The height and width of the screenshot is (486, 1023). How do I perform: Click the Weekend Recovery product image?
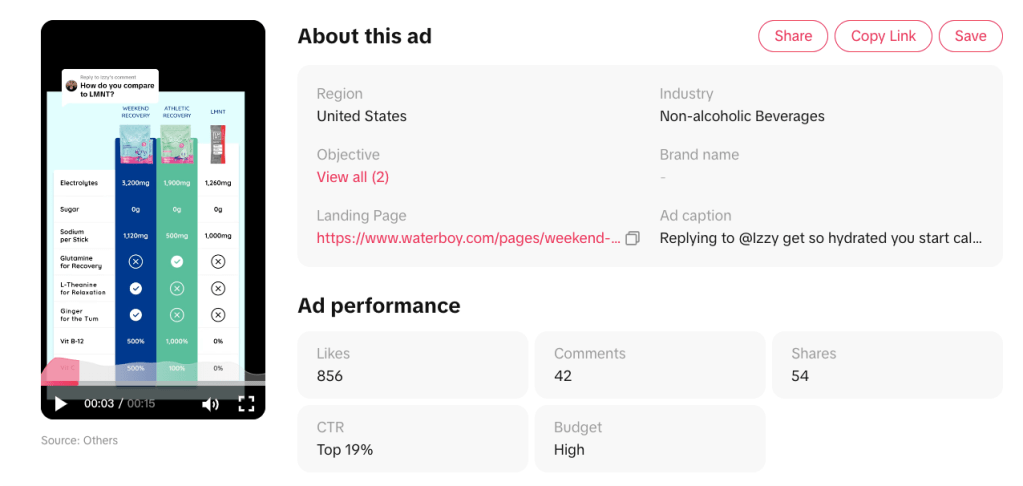tap(135, 147)
